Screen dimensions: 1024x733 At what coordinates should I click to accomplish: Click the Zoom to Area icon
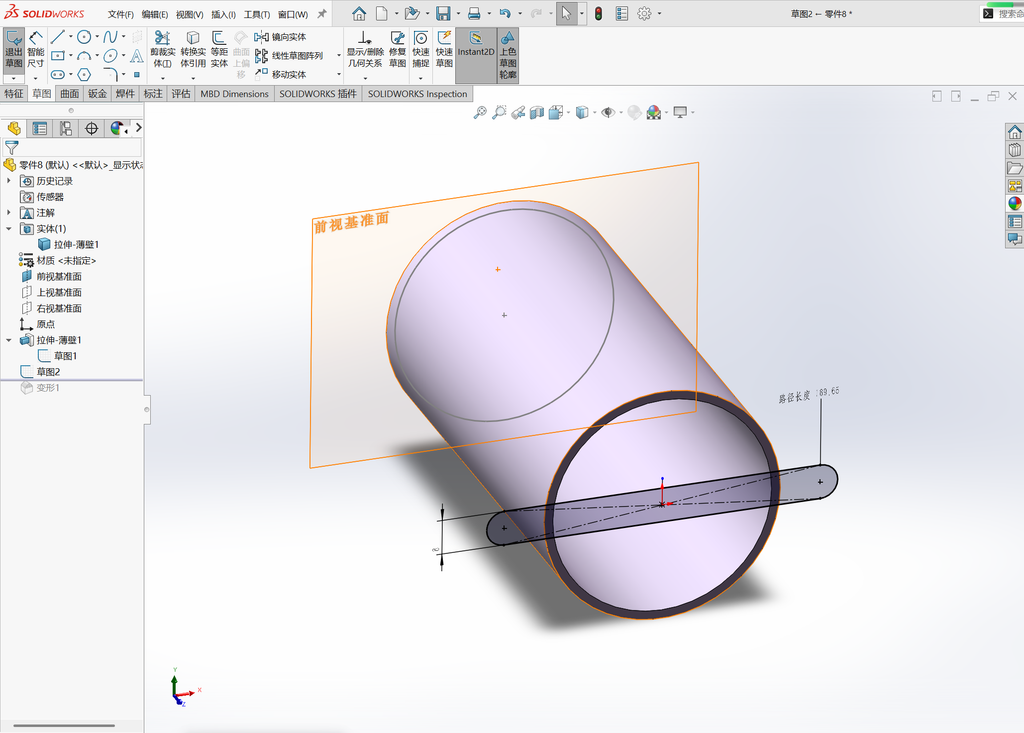coord(499,112)
